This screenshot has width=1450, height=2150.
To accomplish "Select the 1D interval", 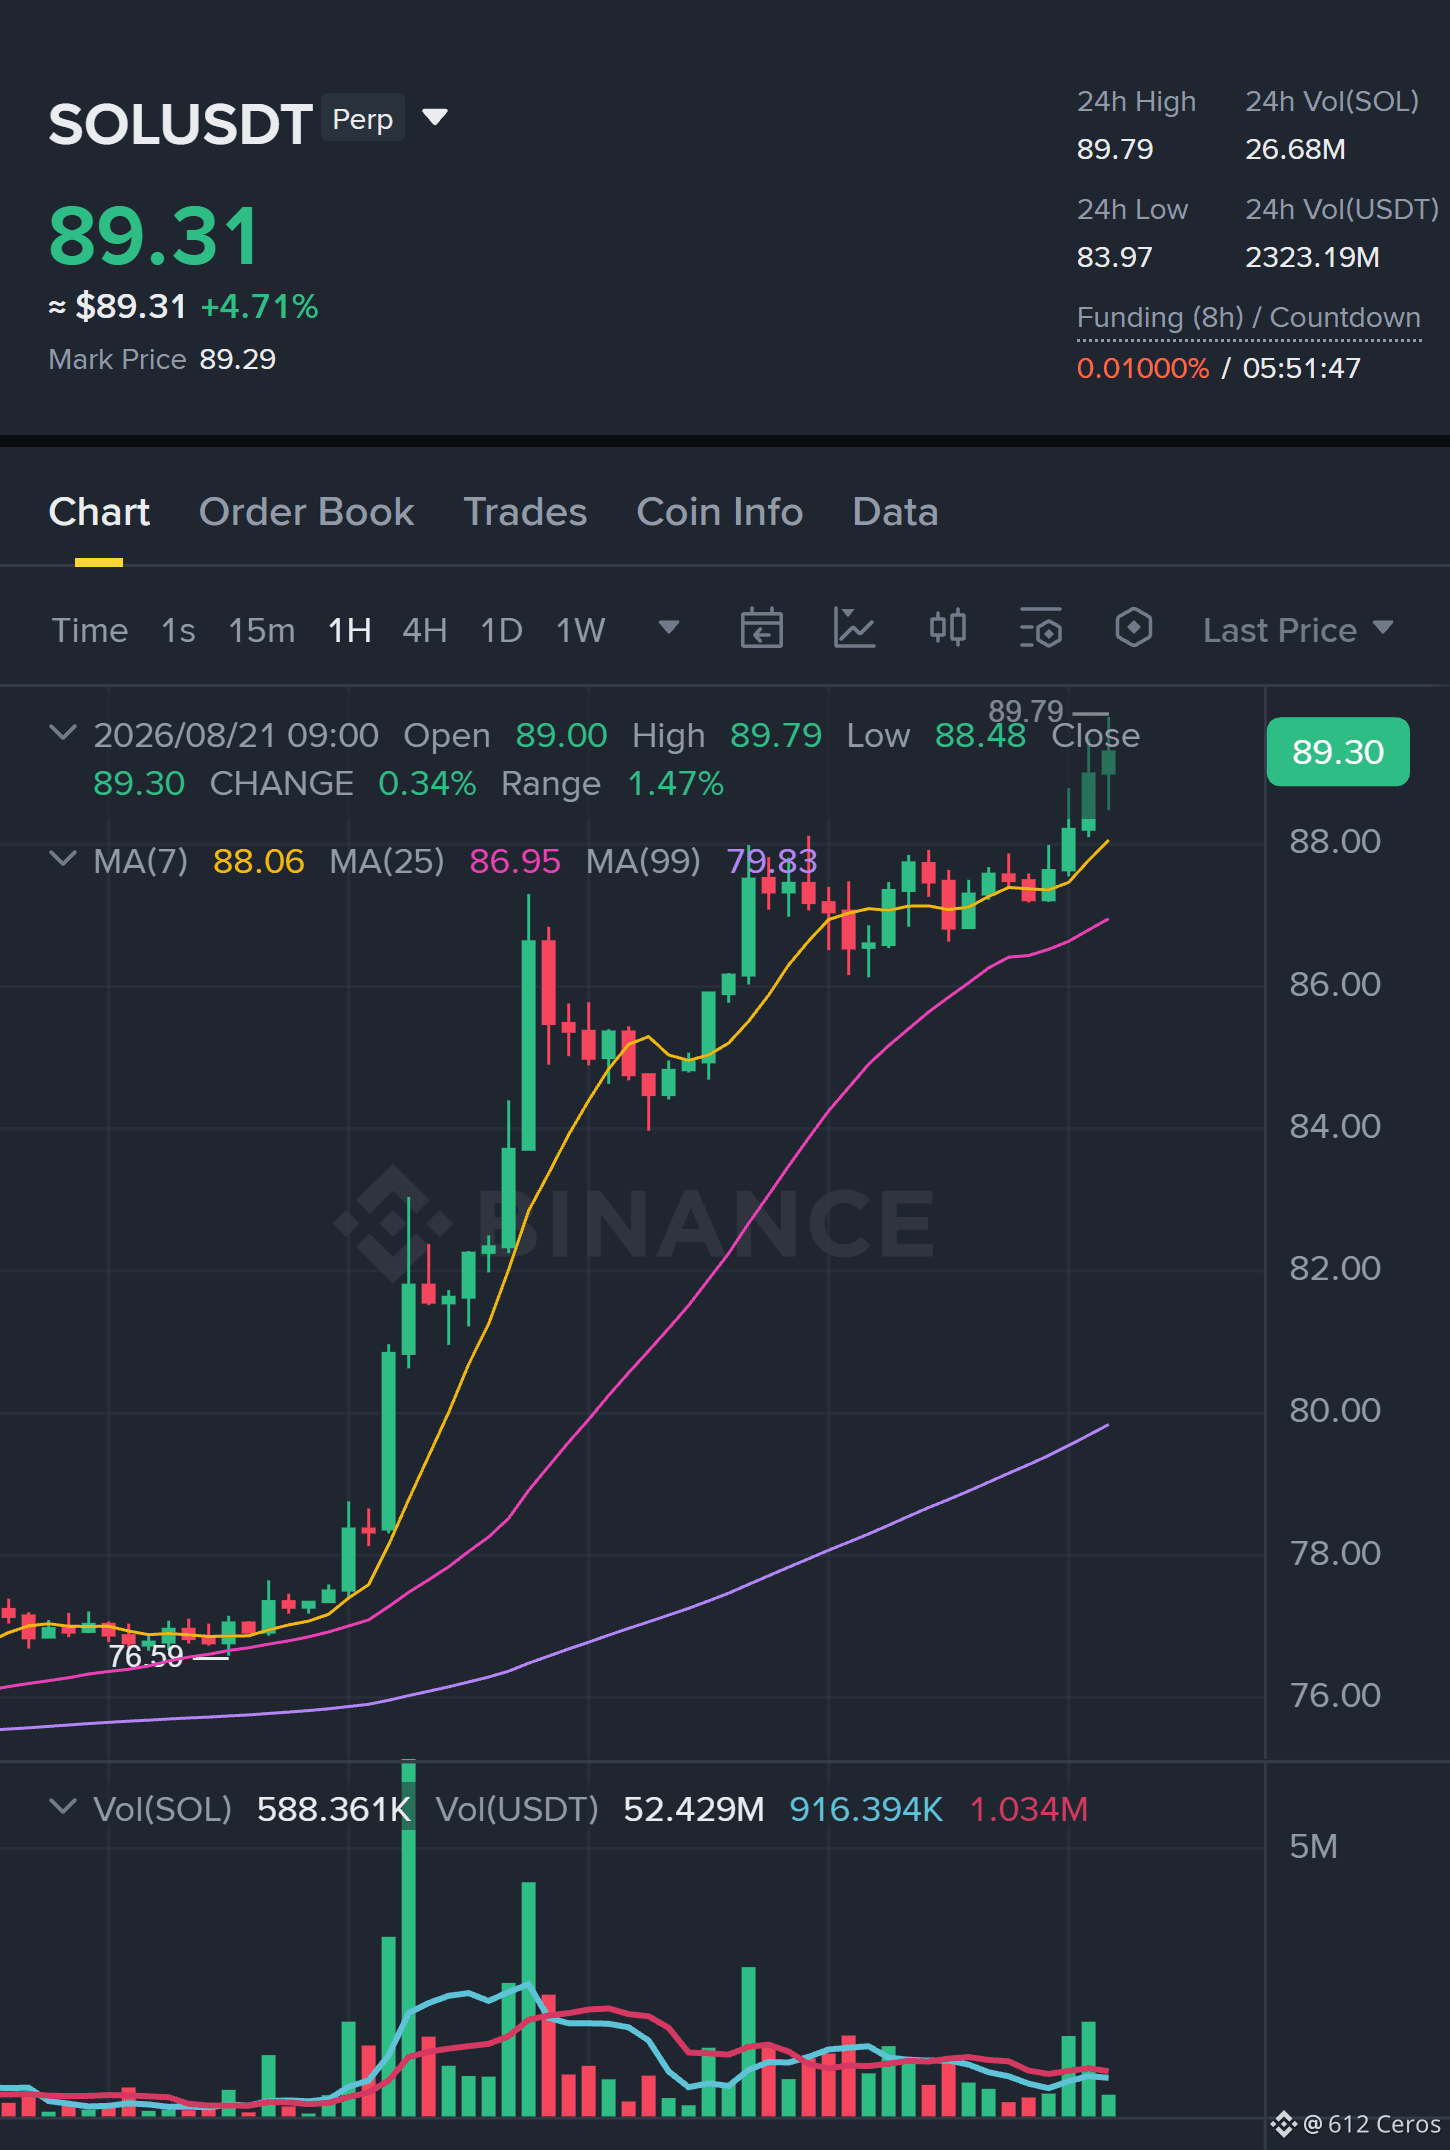I will pyautogui.click(x=502, y=630).
